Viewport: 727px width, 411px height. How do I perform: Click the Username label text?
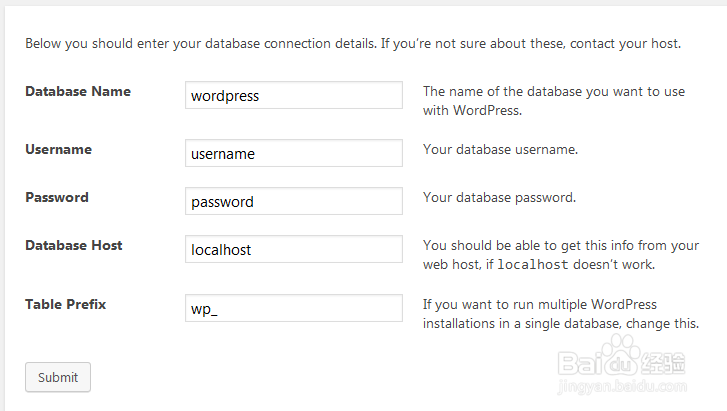tap(58, 149)
